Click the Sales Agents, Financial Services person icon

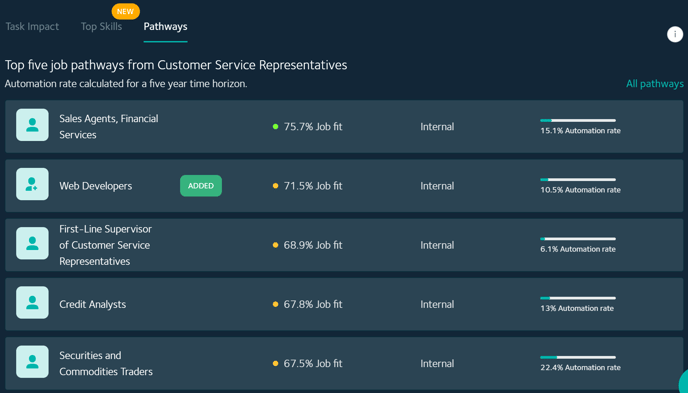tap(32, 125)
